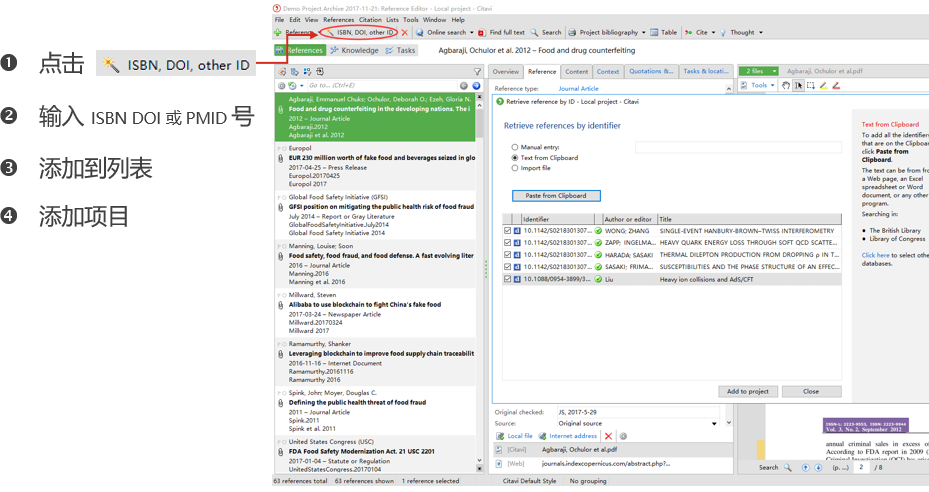The height and width of the screenshot is (492, 929).
Task: Open the File menu
Action: pyautogui.click(x=279, y=20)
